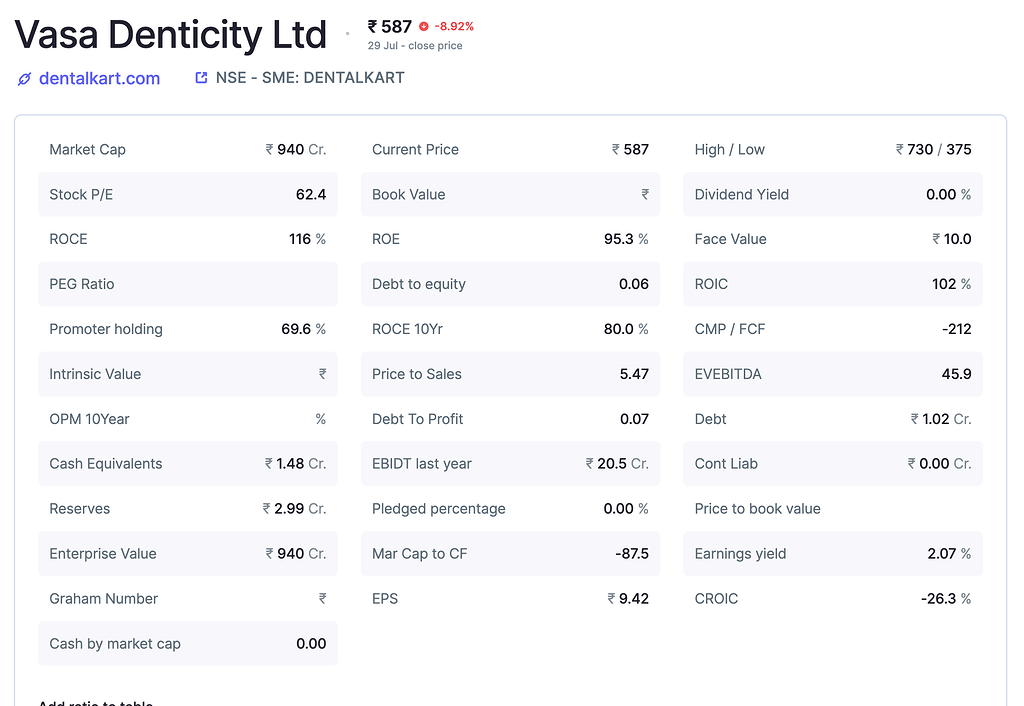
Task: Select the Cash by market cap cell
Action: tap(188, 643)
